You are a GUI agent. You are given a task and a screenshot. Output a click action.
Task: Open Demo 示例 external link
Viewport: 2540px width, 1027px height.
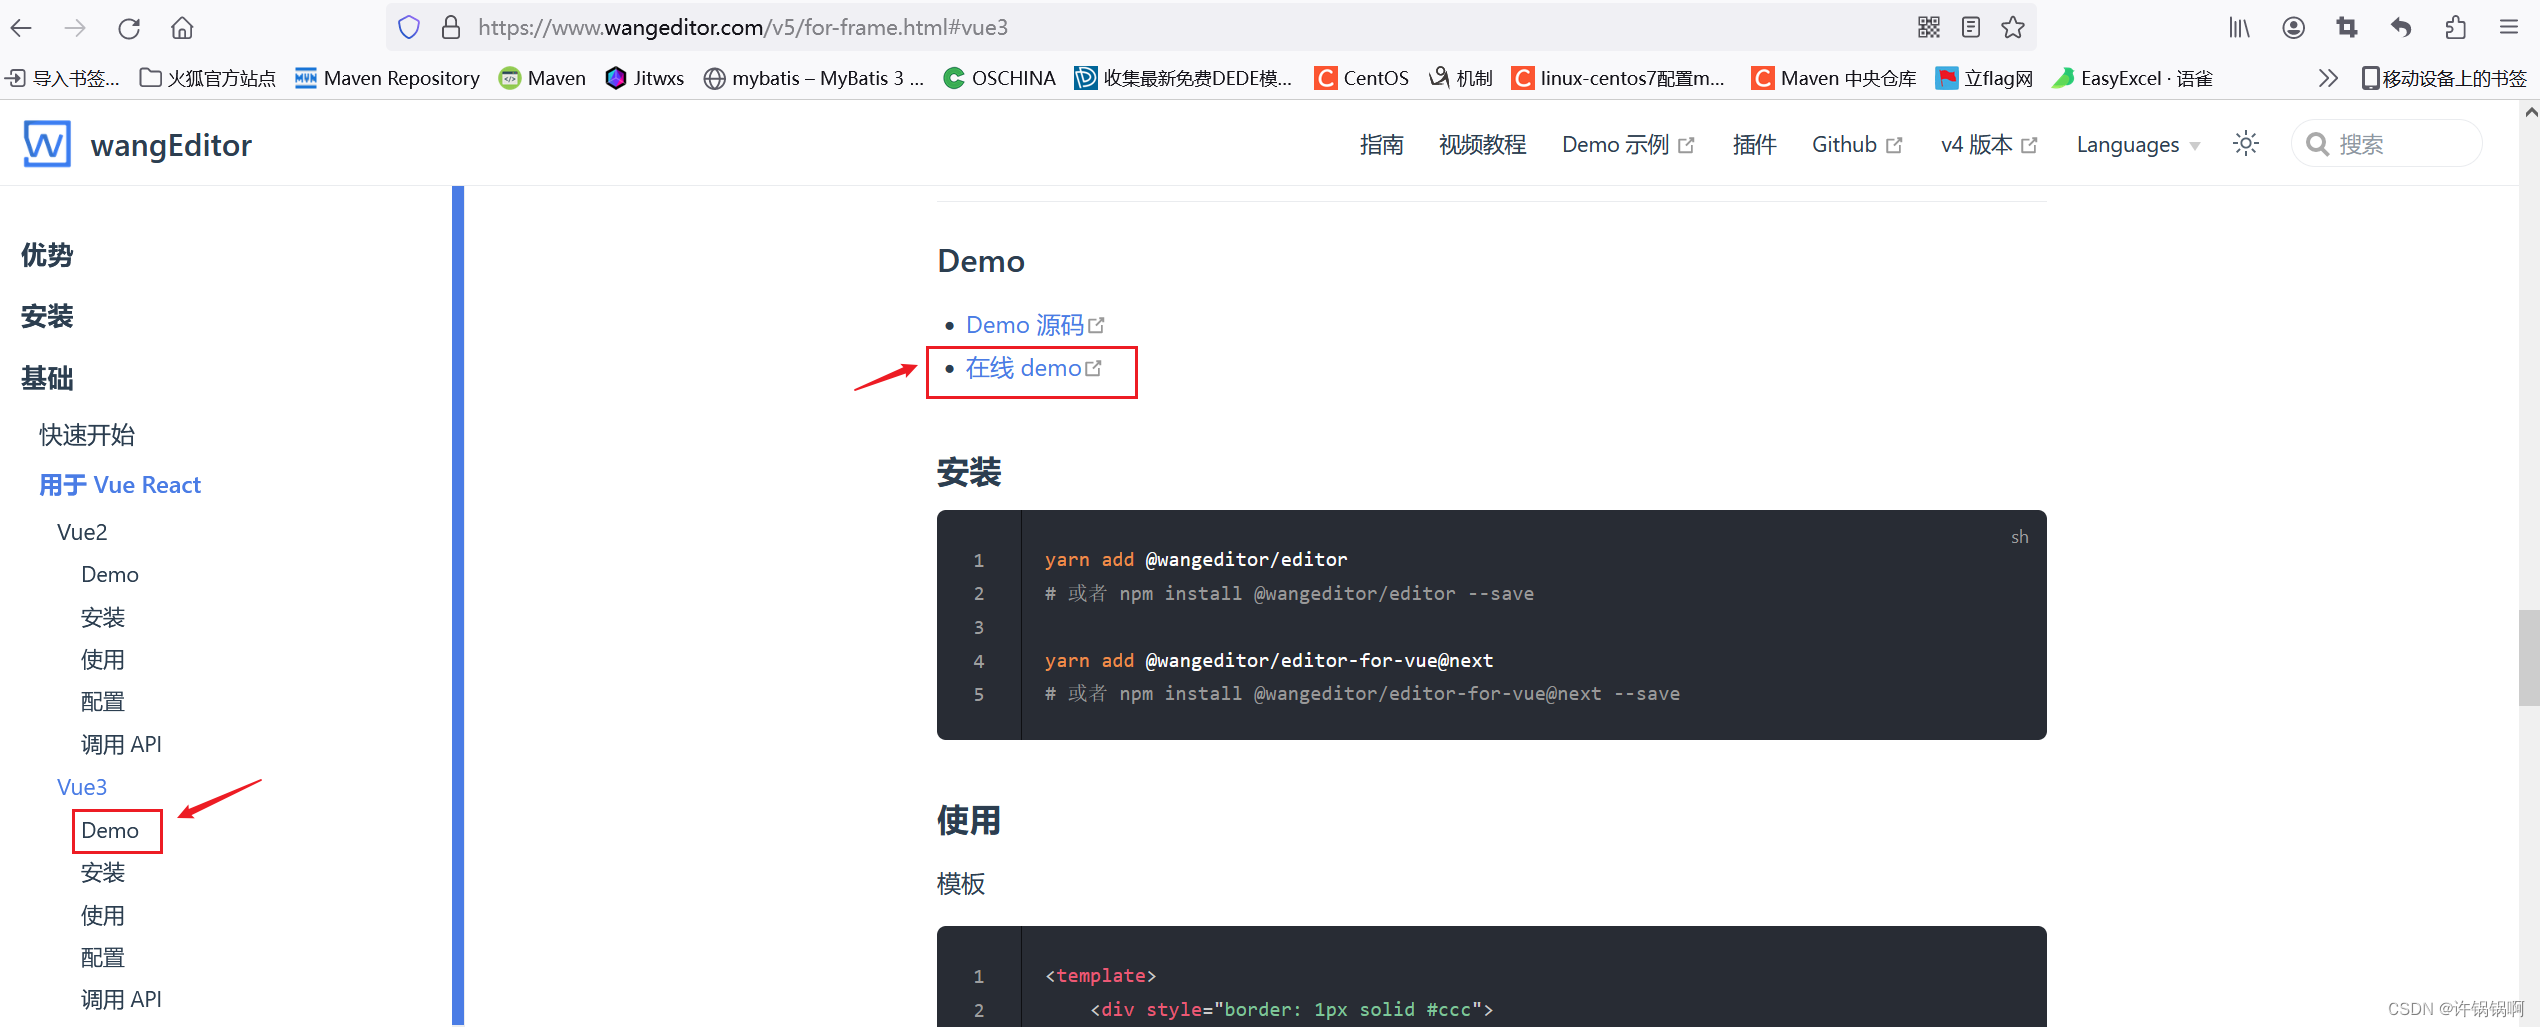(x=1628, y=145)
